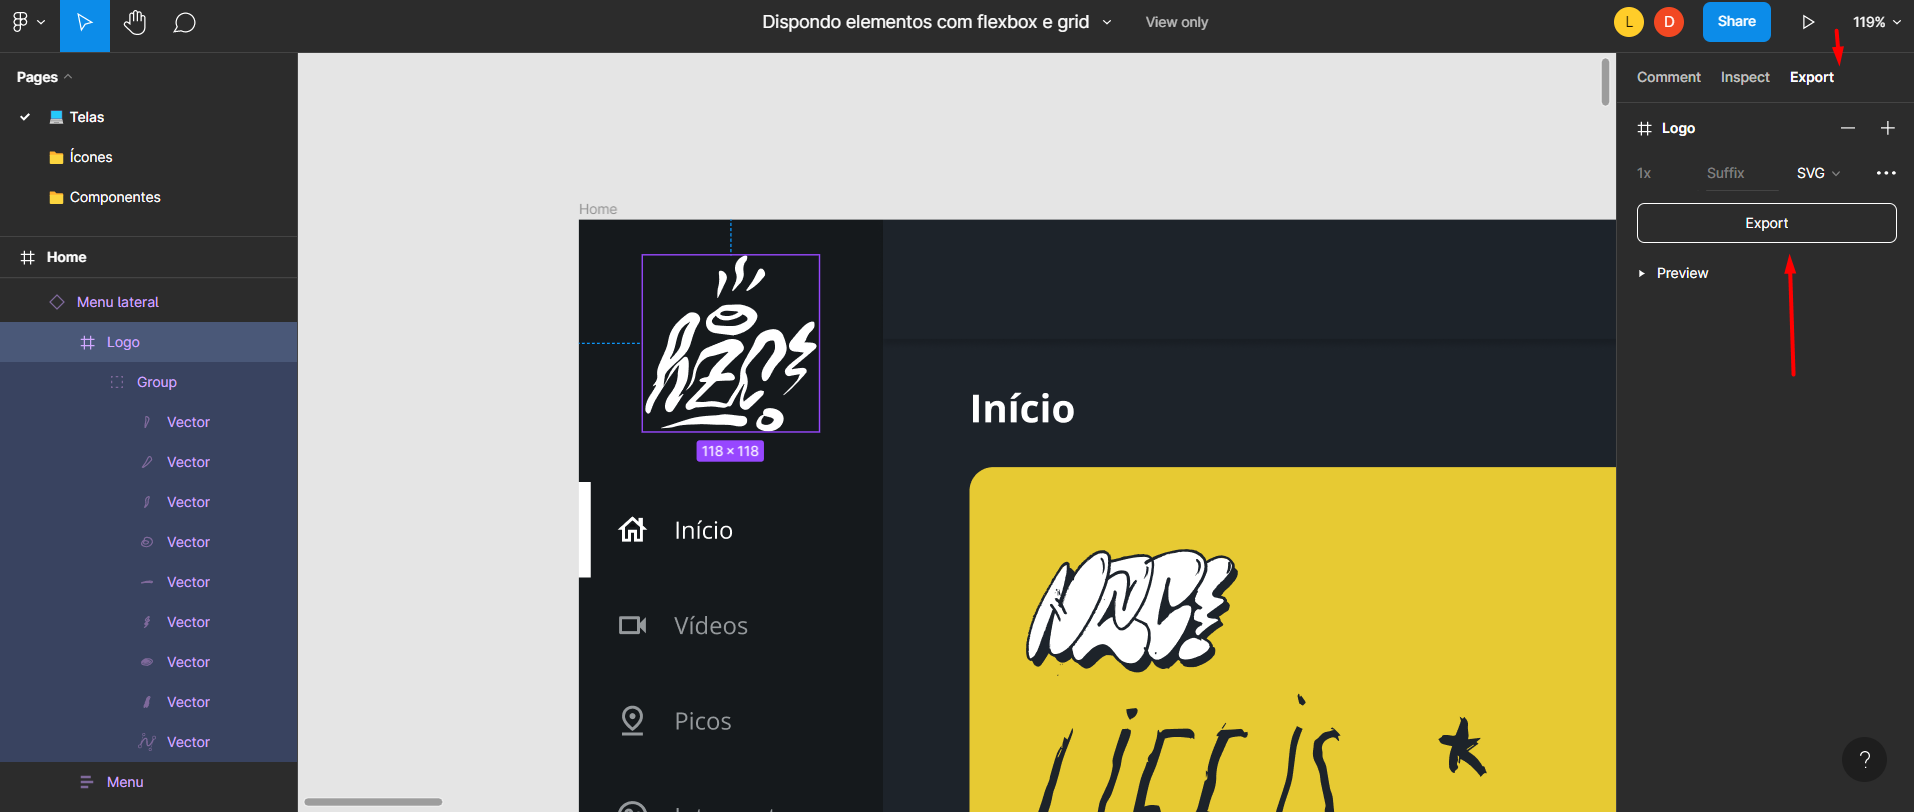The width and height of the screenshot is (1914, 812).
Task: Remove export setting with minus icon
Action: 1848,128
